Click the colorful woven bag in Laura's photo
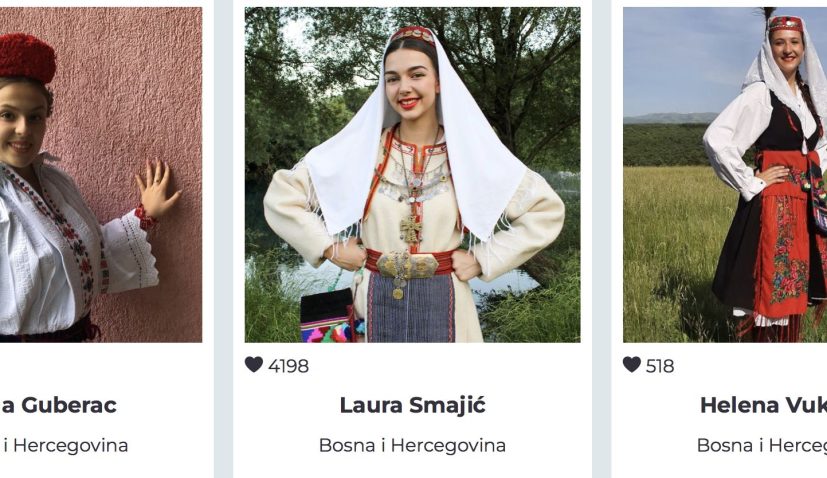This screenshot has height=478, width=827. 329,317
